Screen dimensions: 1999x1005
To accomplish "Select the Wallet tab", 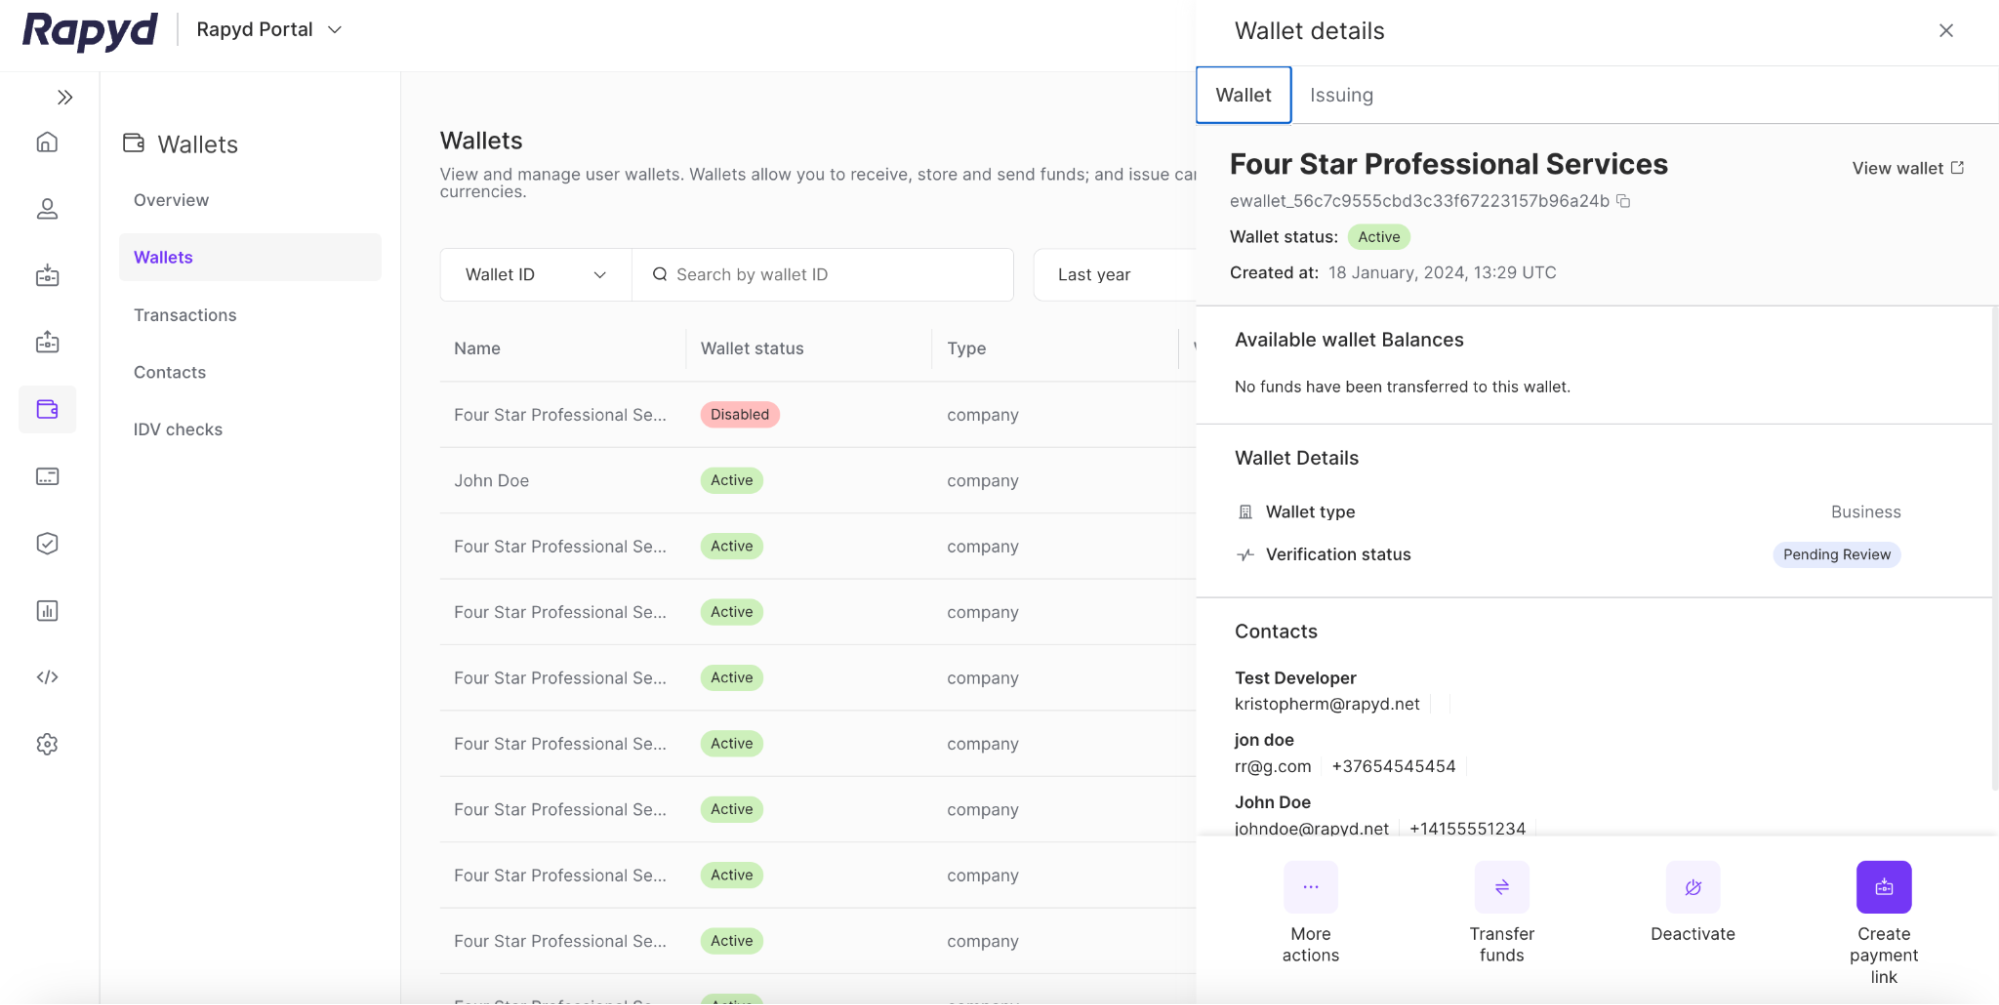I will click(1243, 95).
